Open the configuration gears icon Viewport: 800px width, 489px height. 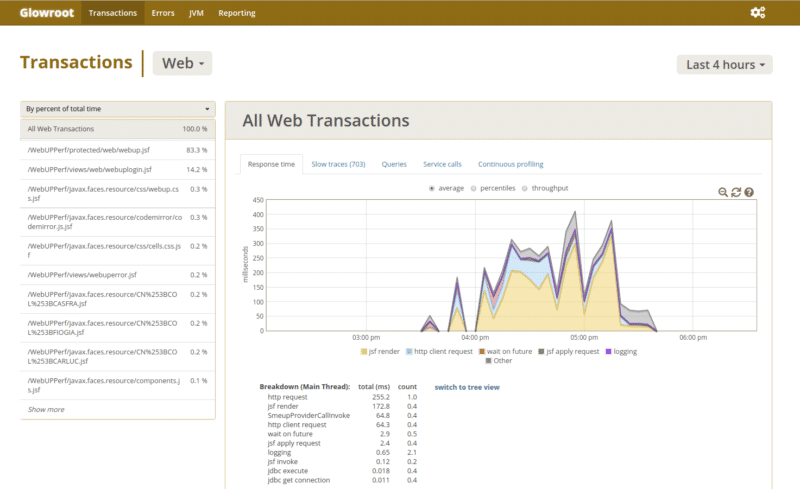pyautogui.click(x=757, y=13)
